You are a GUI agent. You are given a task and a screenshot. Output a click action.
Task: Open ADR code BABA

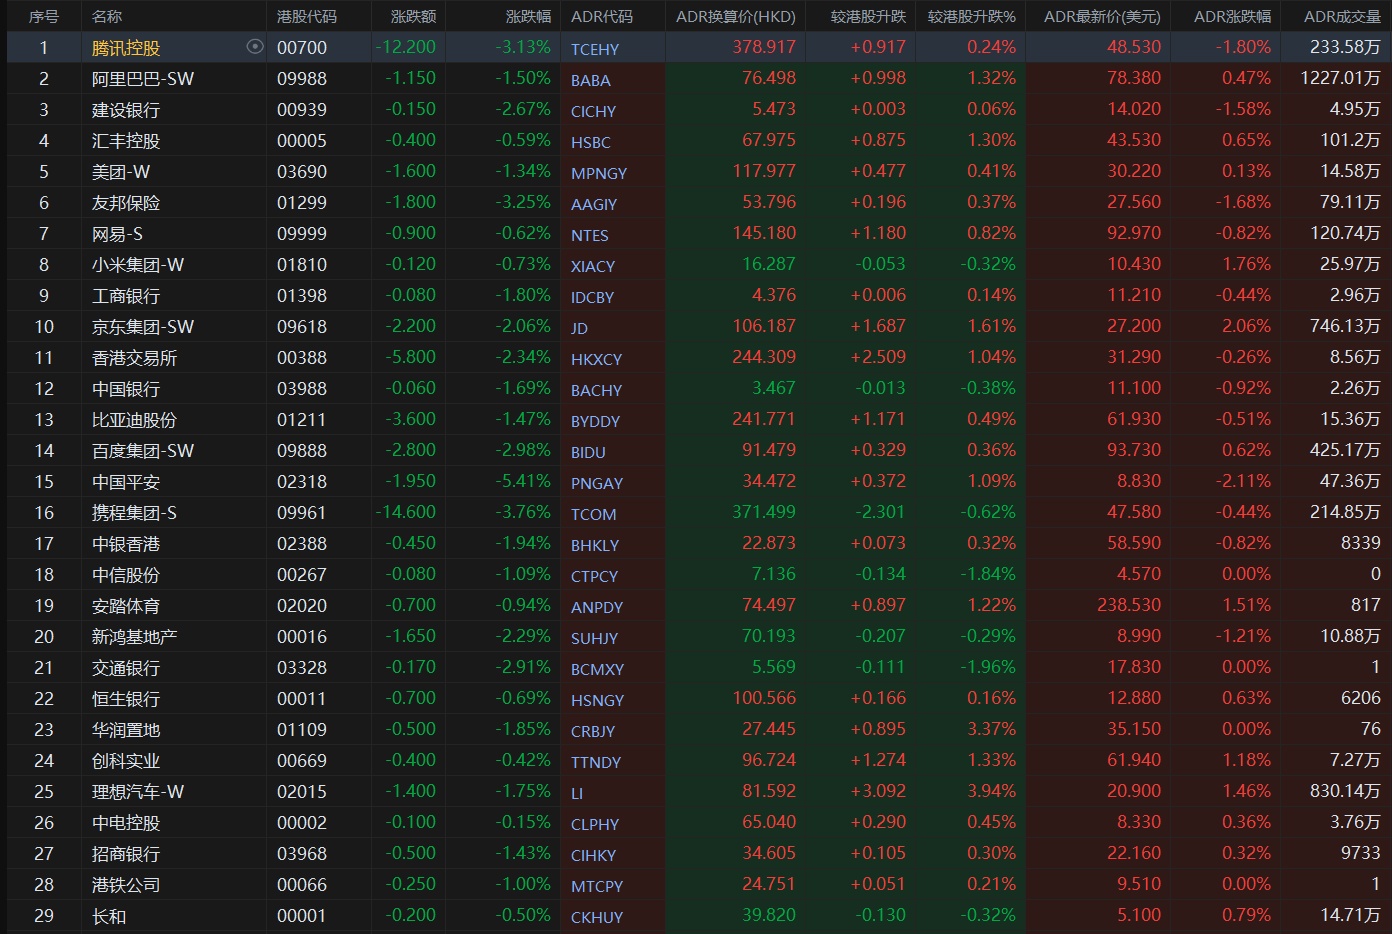coord(590,80)
